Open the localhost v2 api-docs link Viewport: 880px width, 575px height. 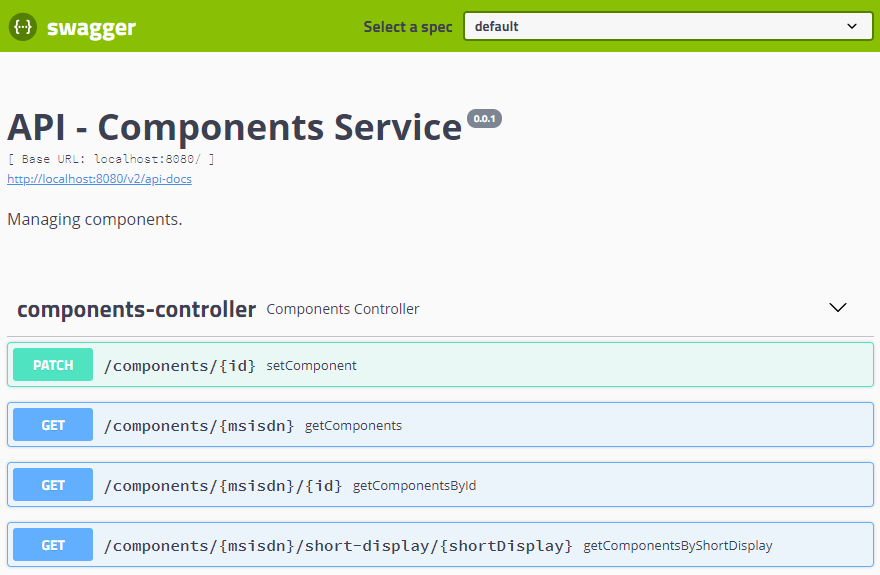pos(99,179)
